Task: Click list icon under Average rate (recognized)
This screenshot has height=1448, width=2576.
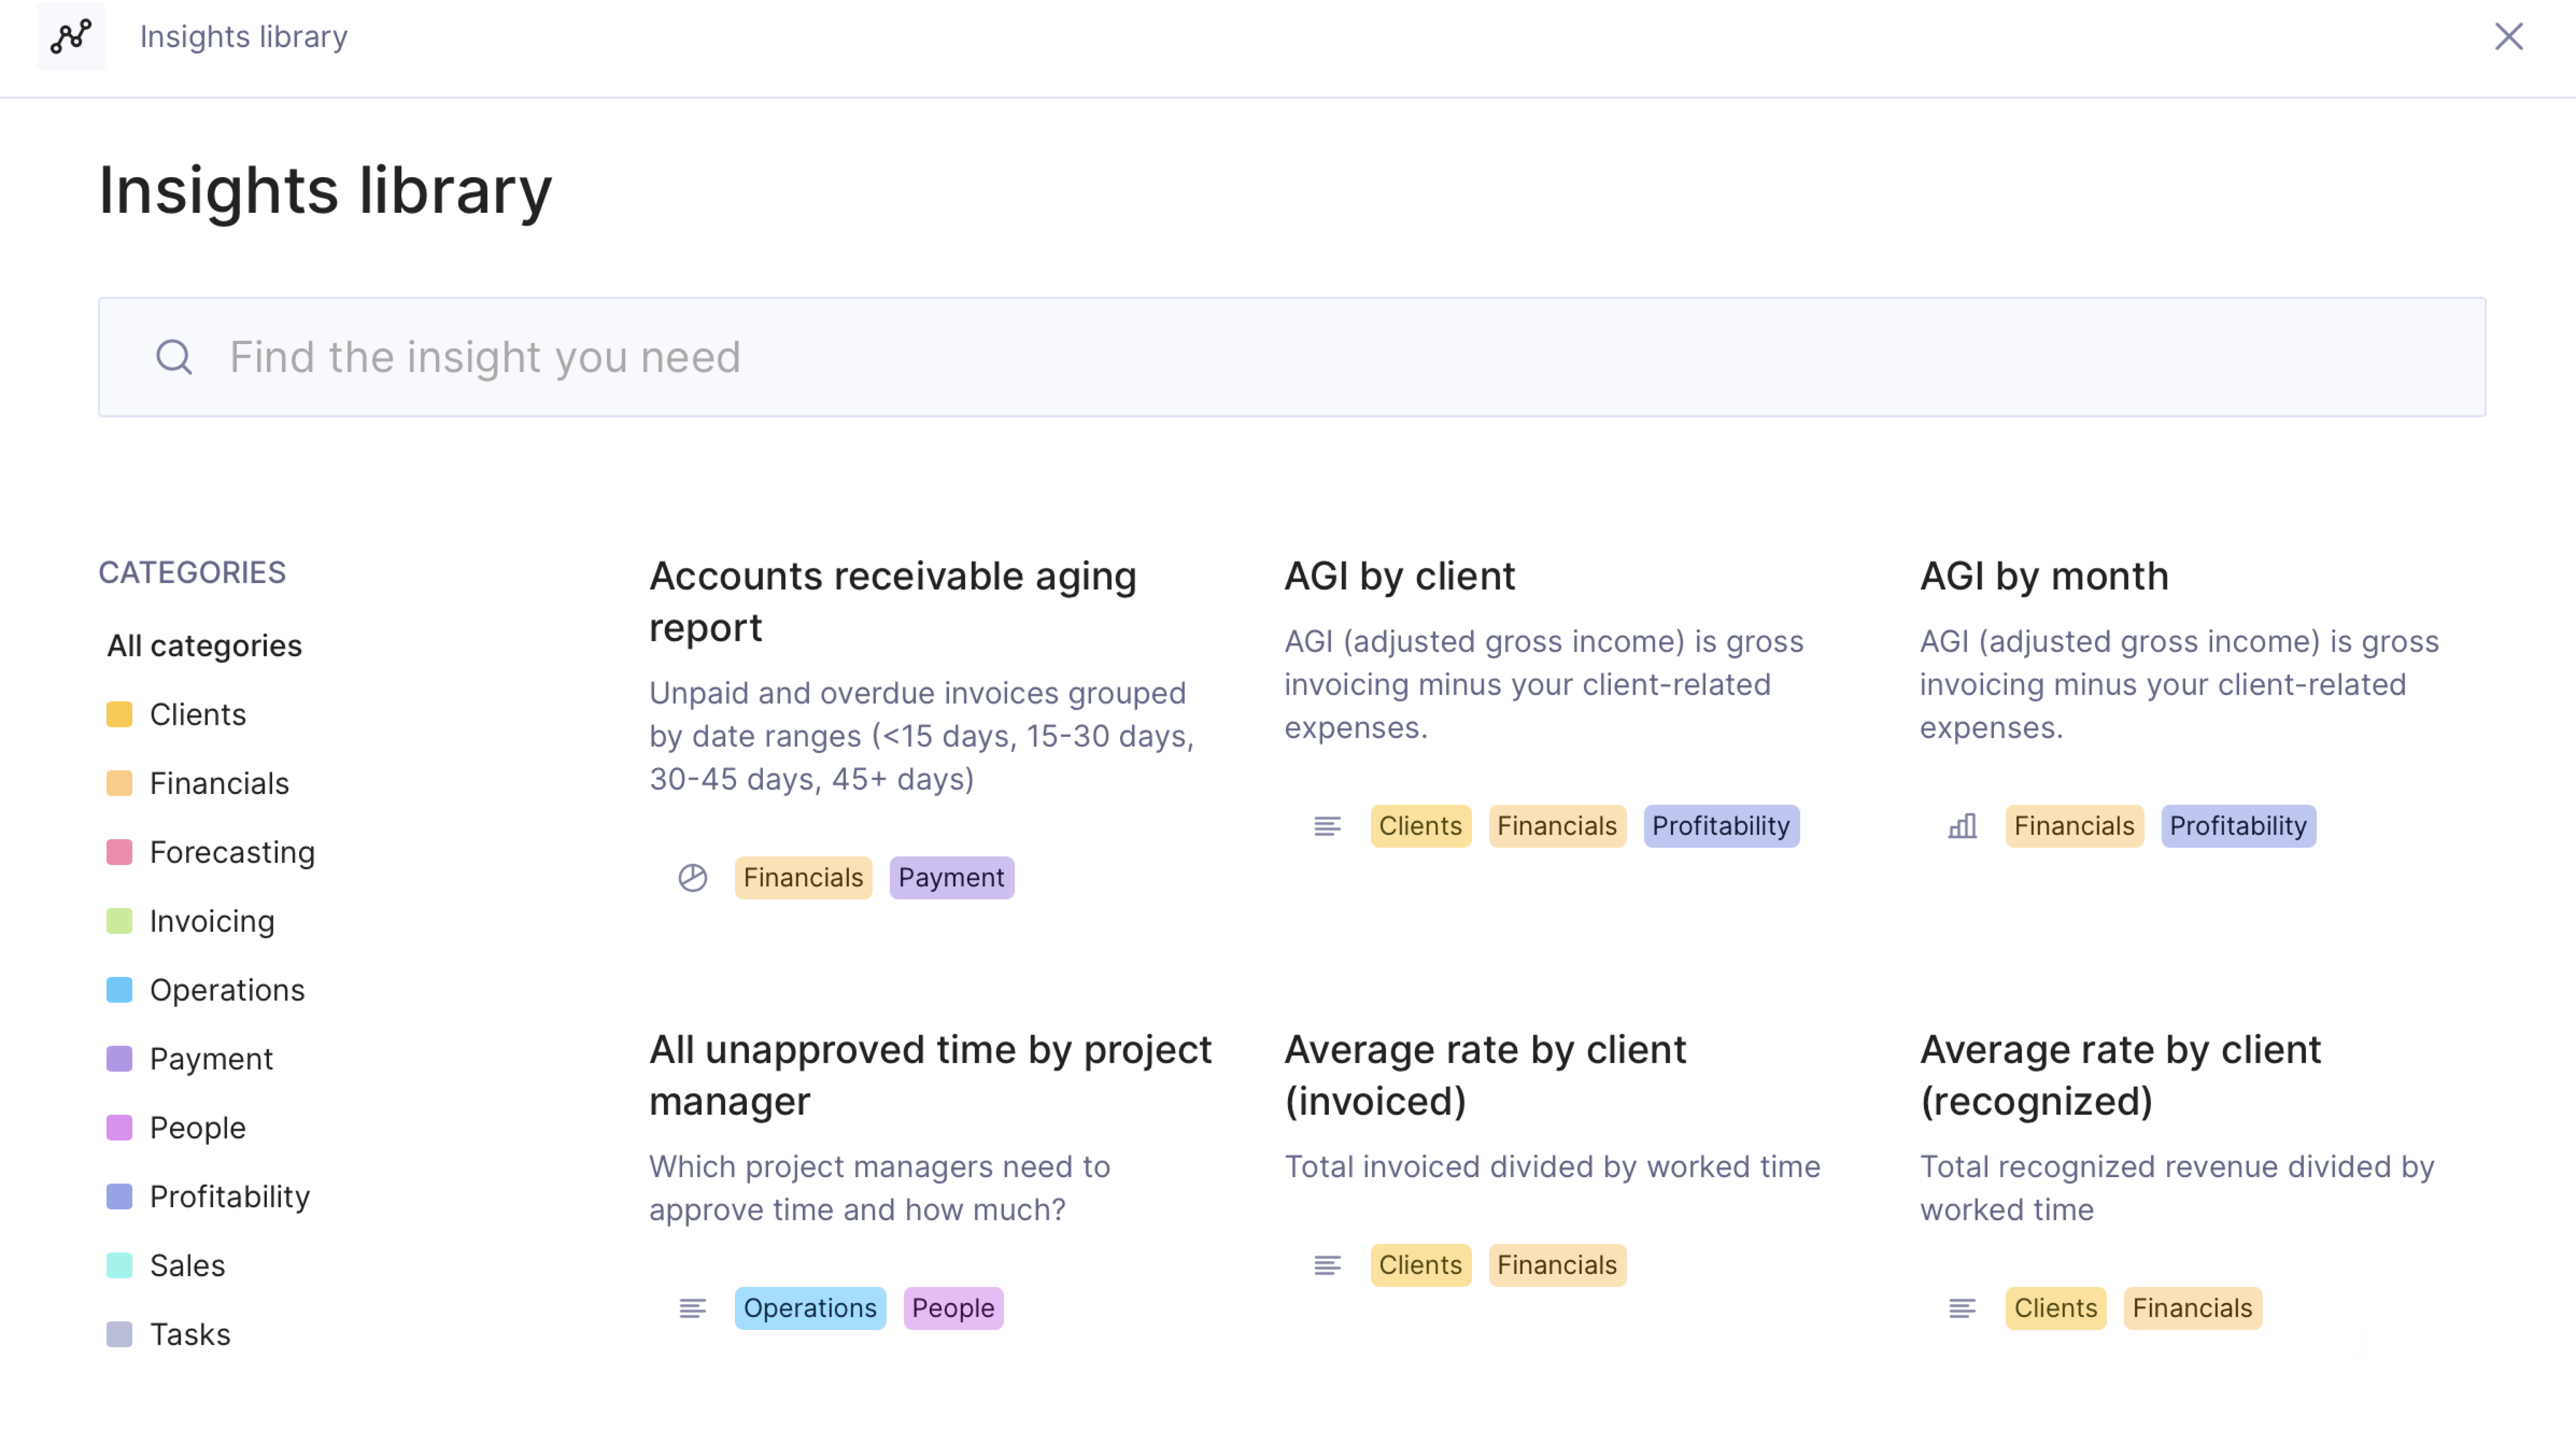Action: click(1962, 1308)
